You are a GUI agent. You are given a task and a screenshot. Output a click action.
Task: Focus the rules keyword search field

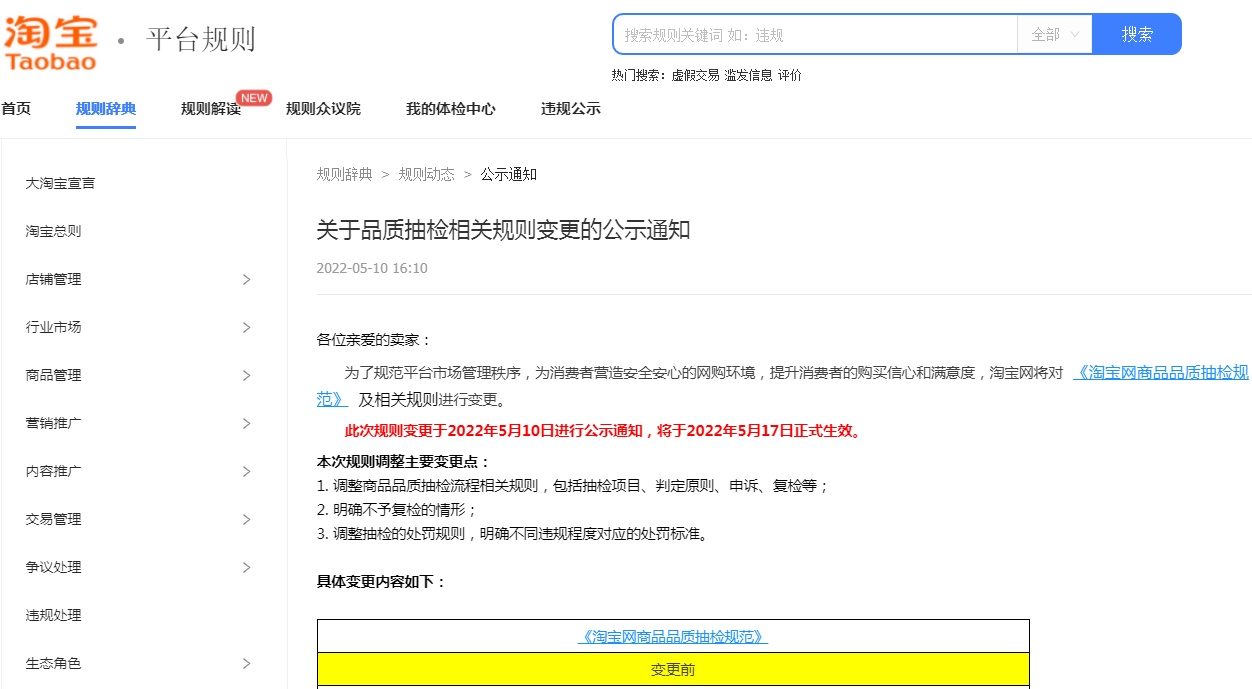(815, 34)
